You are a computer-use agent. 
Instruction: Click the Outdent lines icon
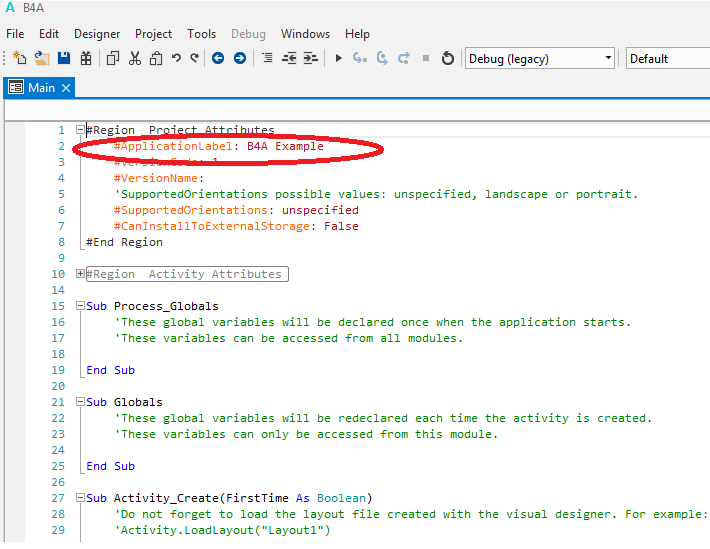click(x=289, y=58)
